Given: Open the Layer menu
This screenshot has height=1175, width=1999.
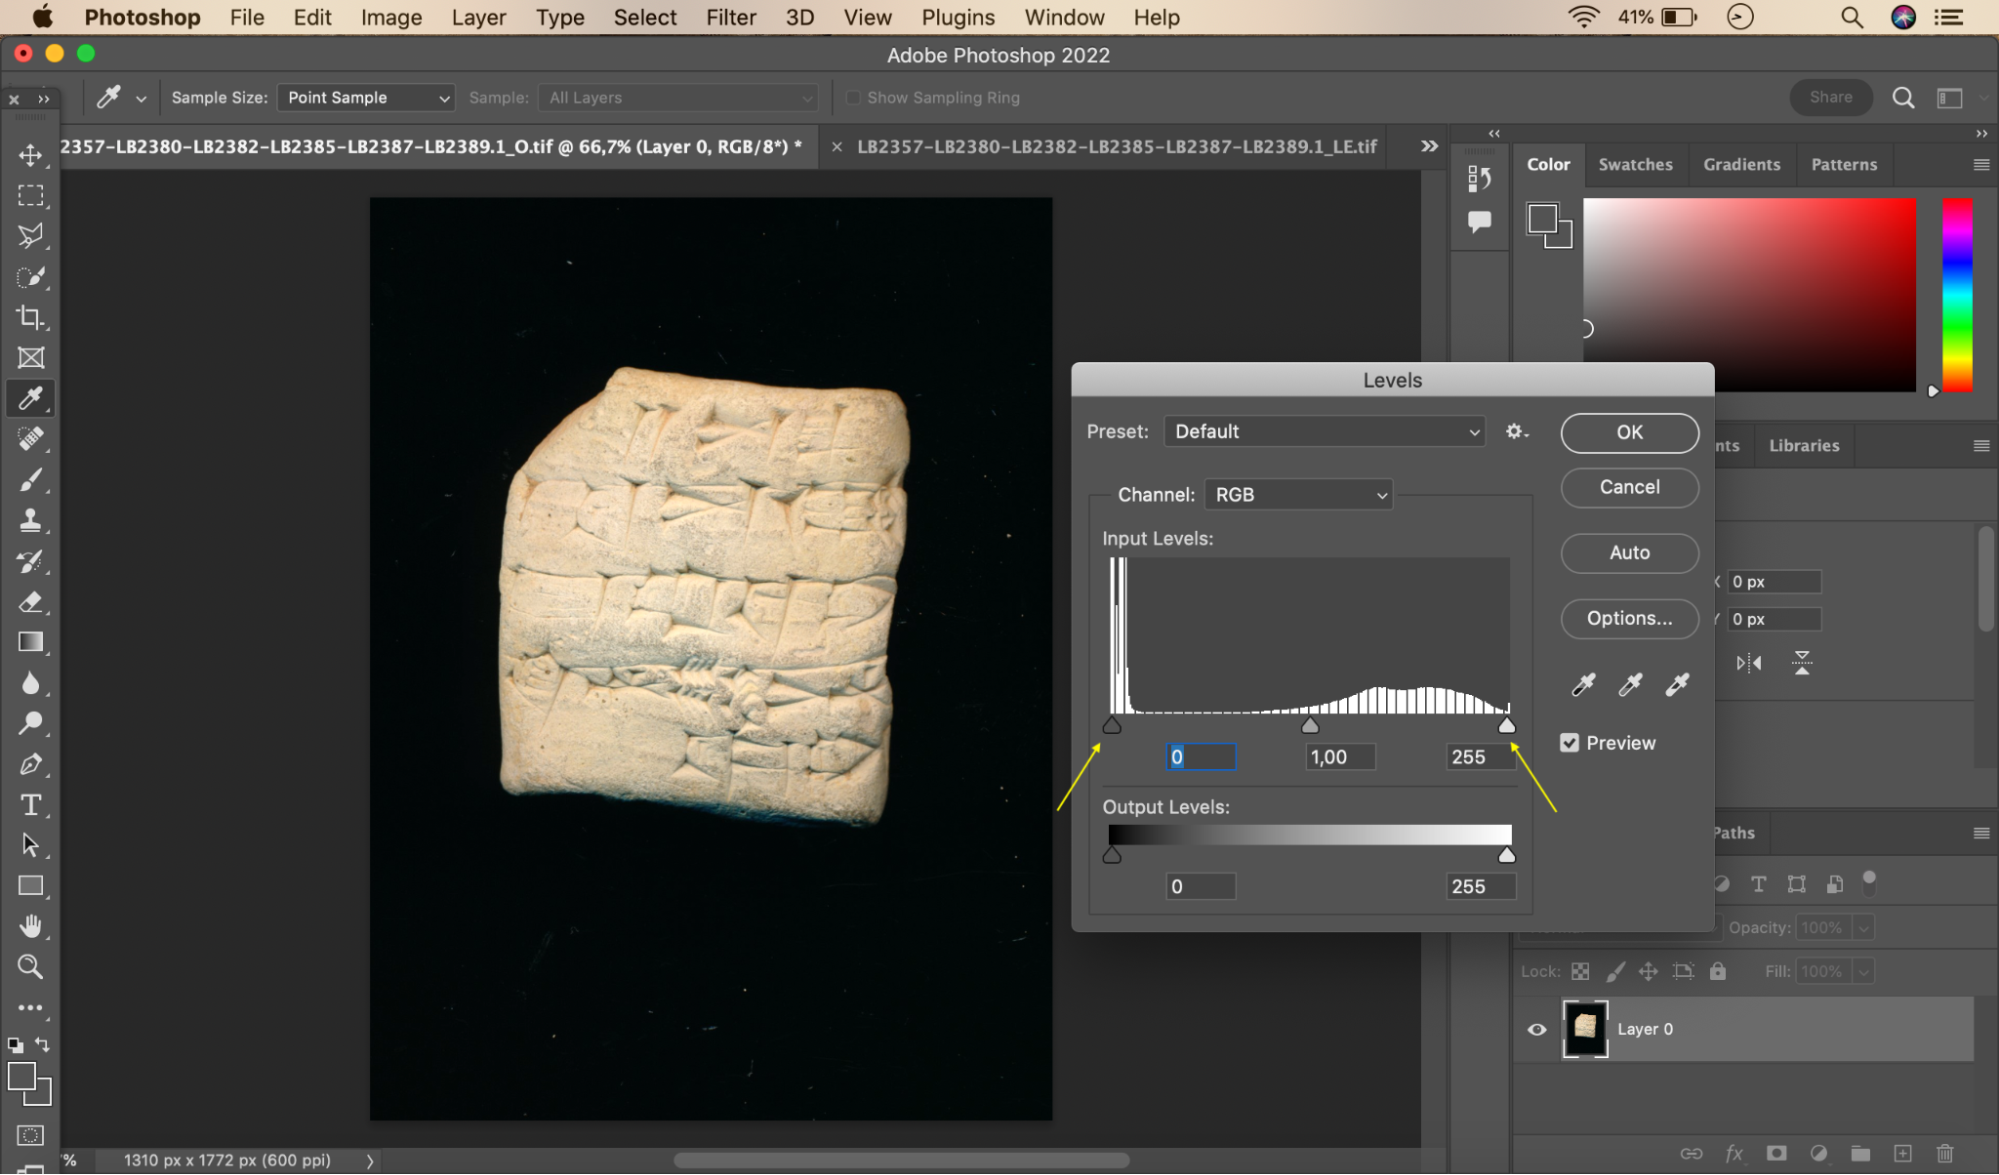Looking at the screenshot, I should pos(478,17).
